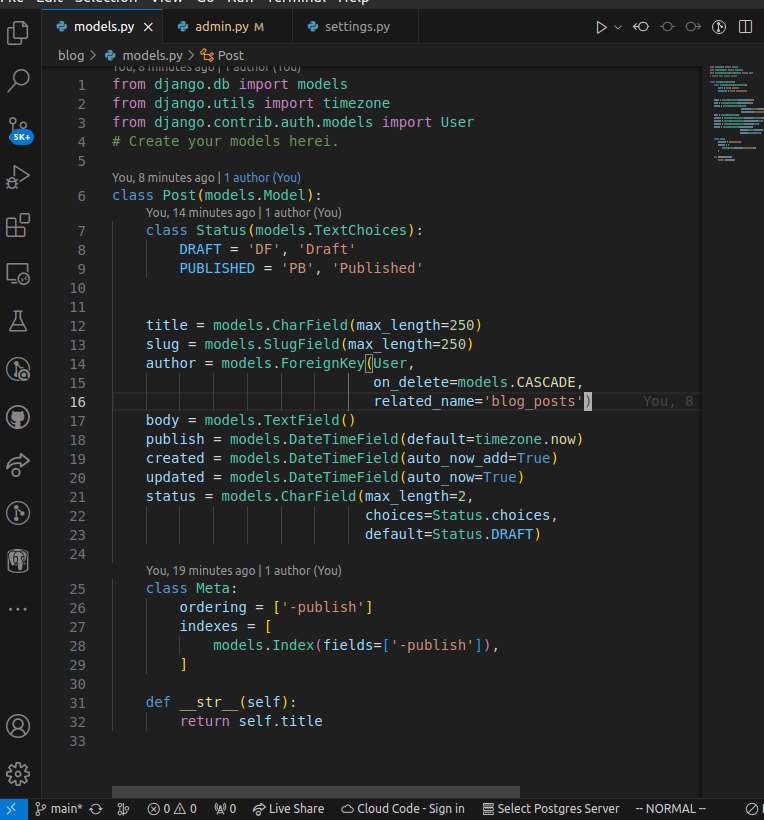
Task: Click 'SlugField' on line 13
Action: tap(301, 345)
